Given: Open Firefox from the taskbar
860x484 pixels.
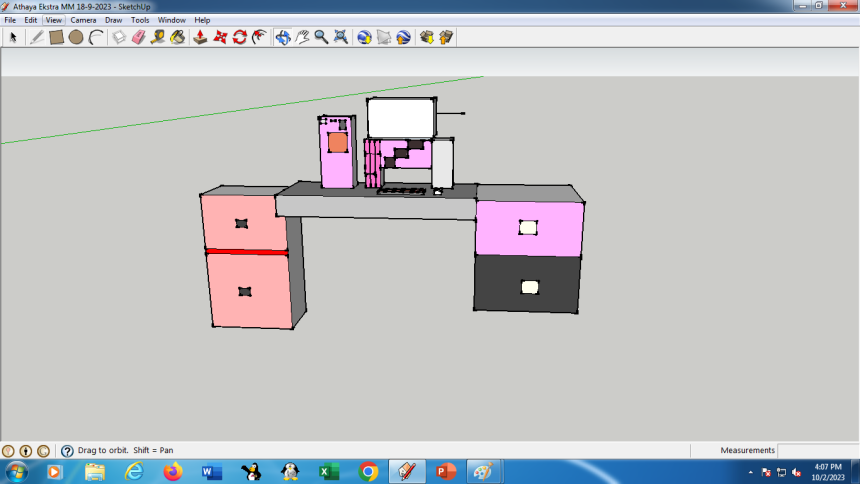Looking at the screenshot, I should [172, 471].
